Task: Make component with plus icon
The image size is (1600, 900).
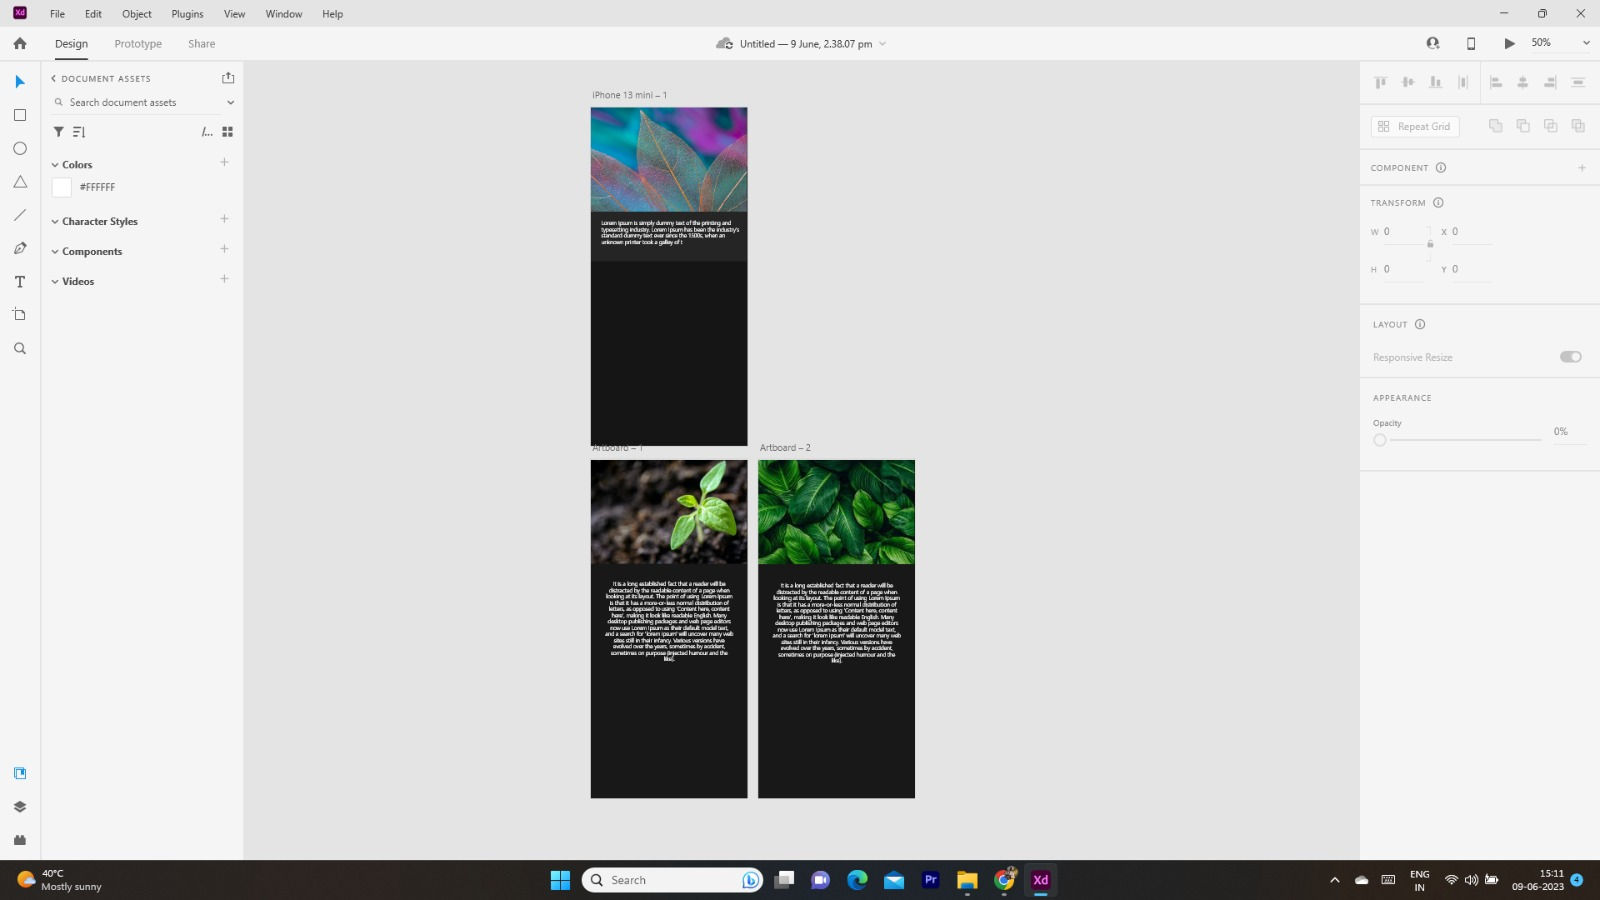Action: pyautogui.click(x=1582, y=168)
